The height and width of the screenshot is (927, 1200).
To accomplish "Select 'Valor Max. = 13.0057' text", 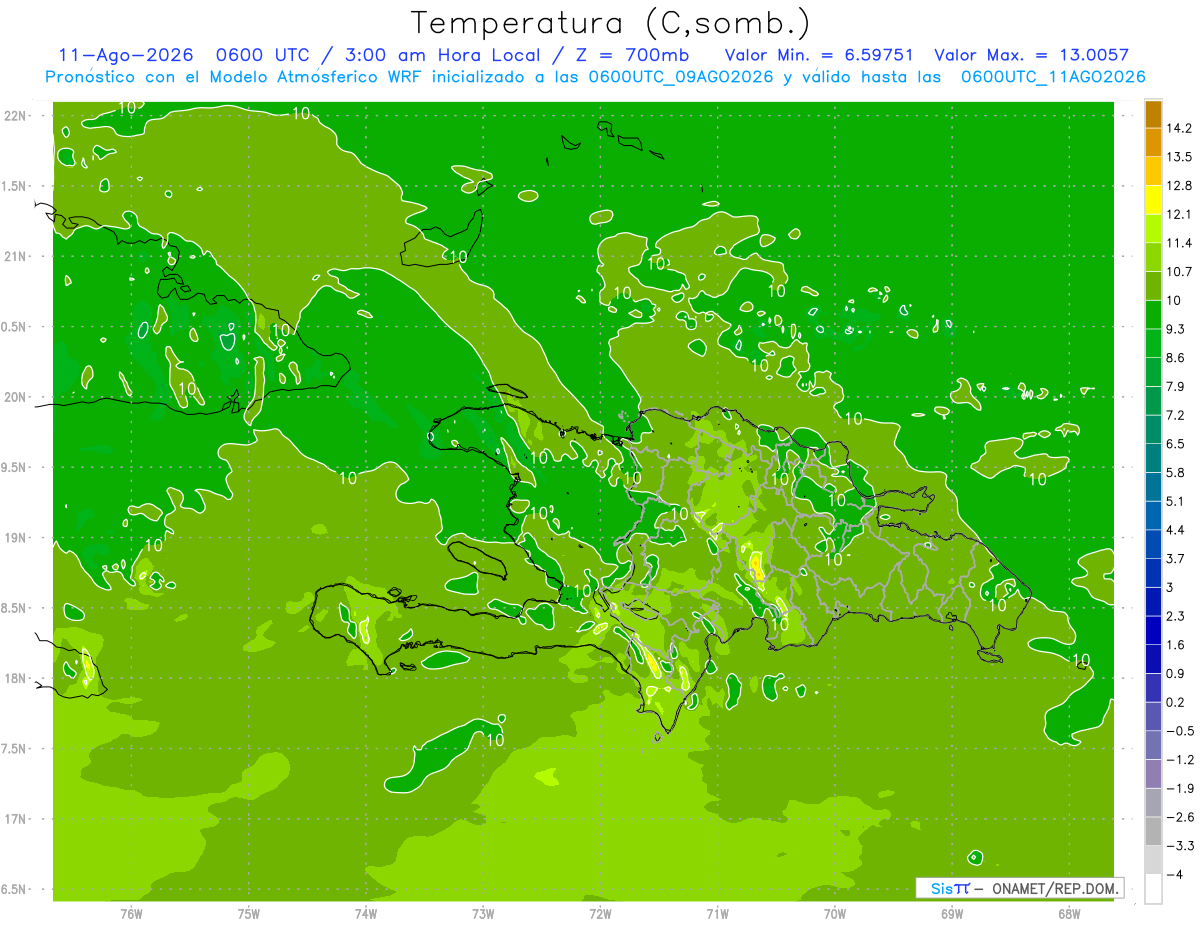I will 1031,55.
